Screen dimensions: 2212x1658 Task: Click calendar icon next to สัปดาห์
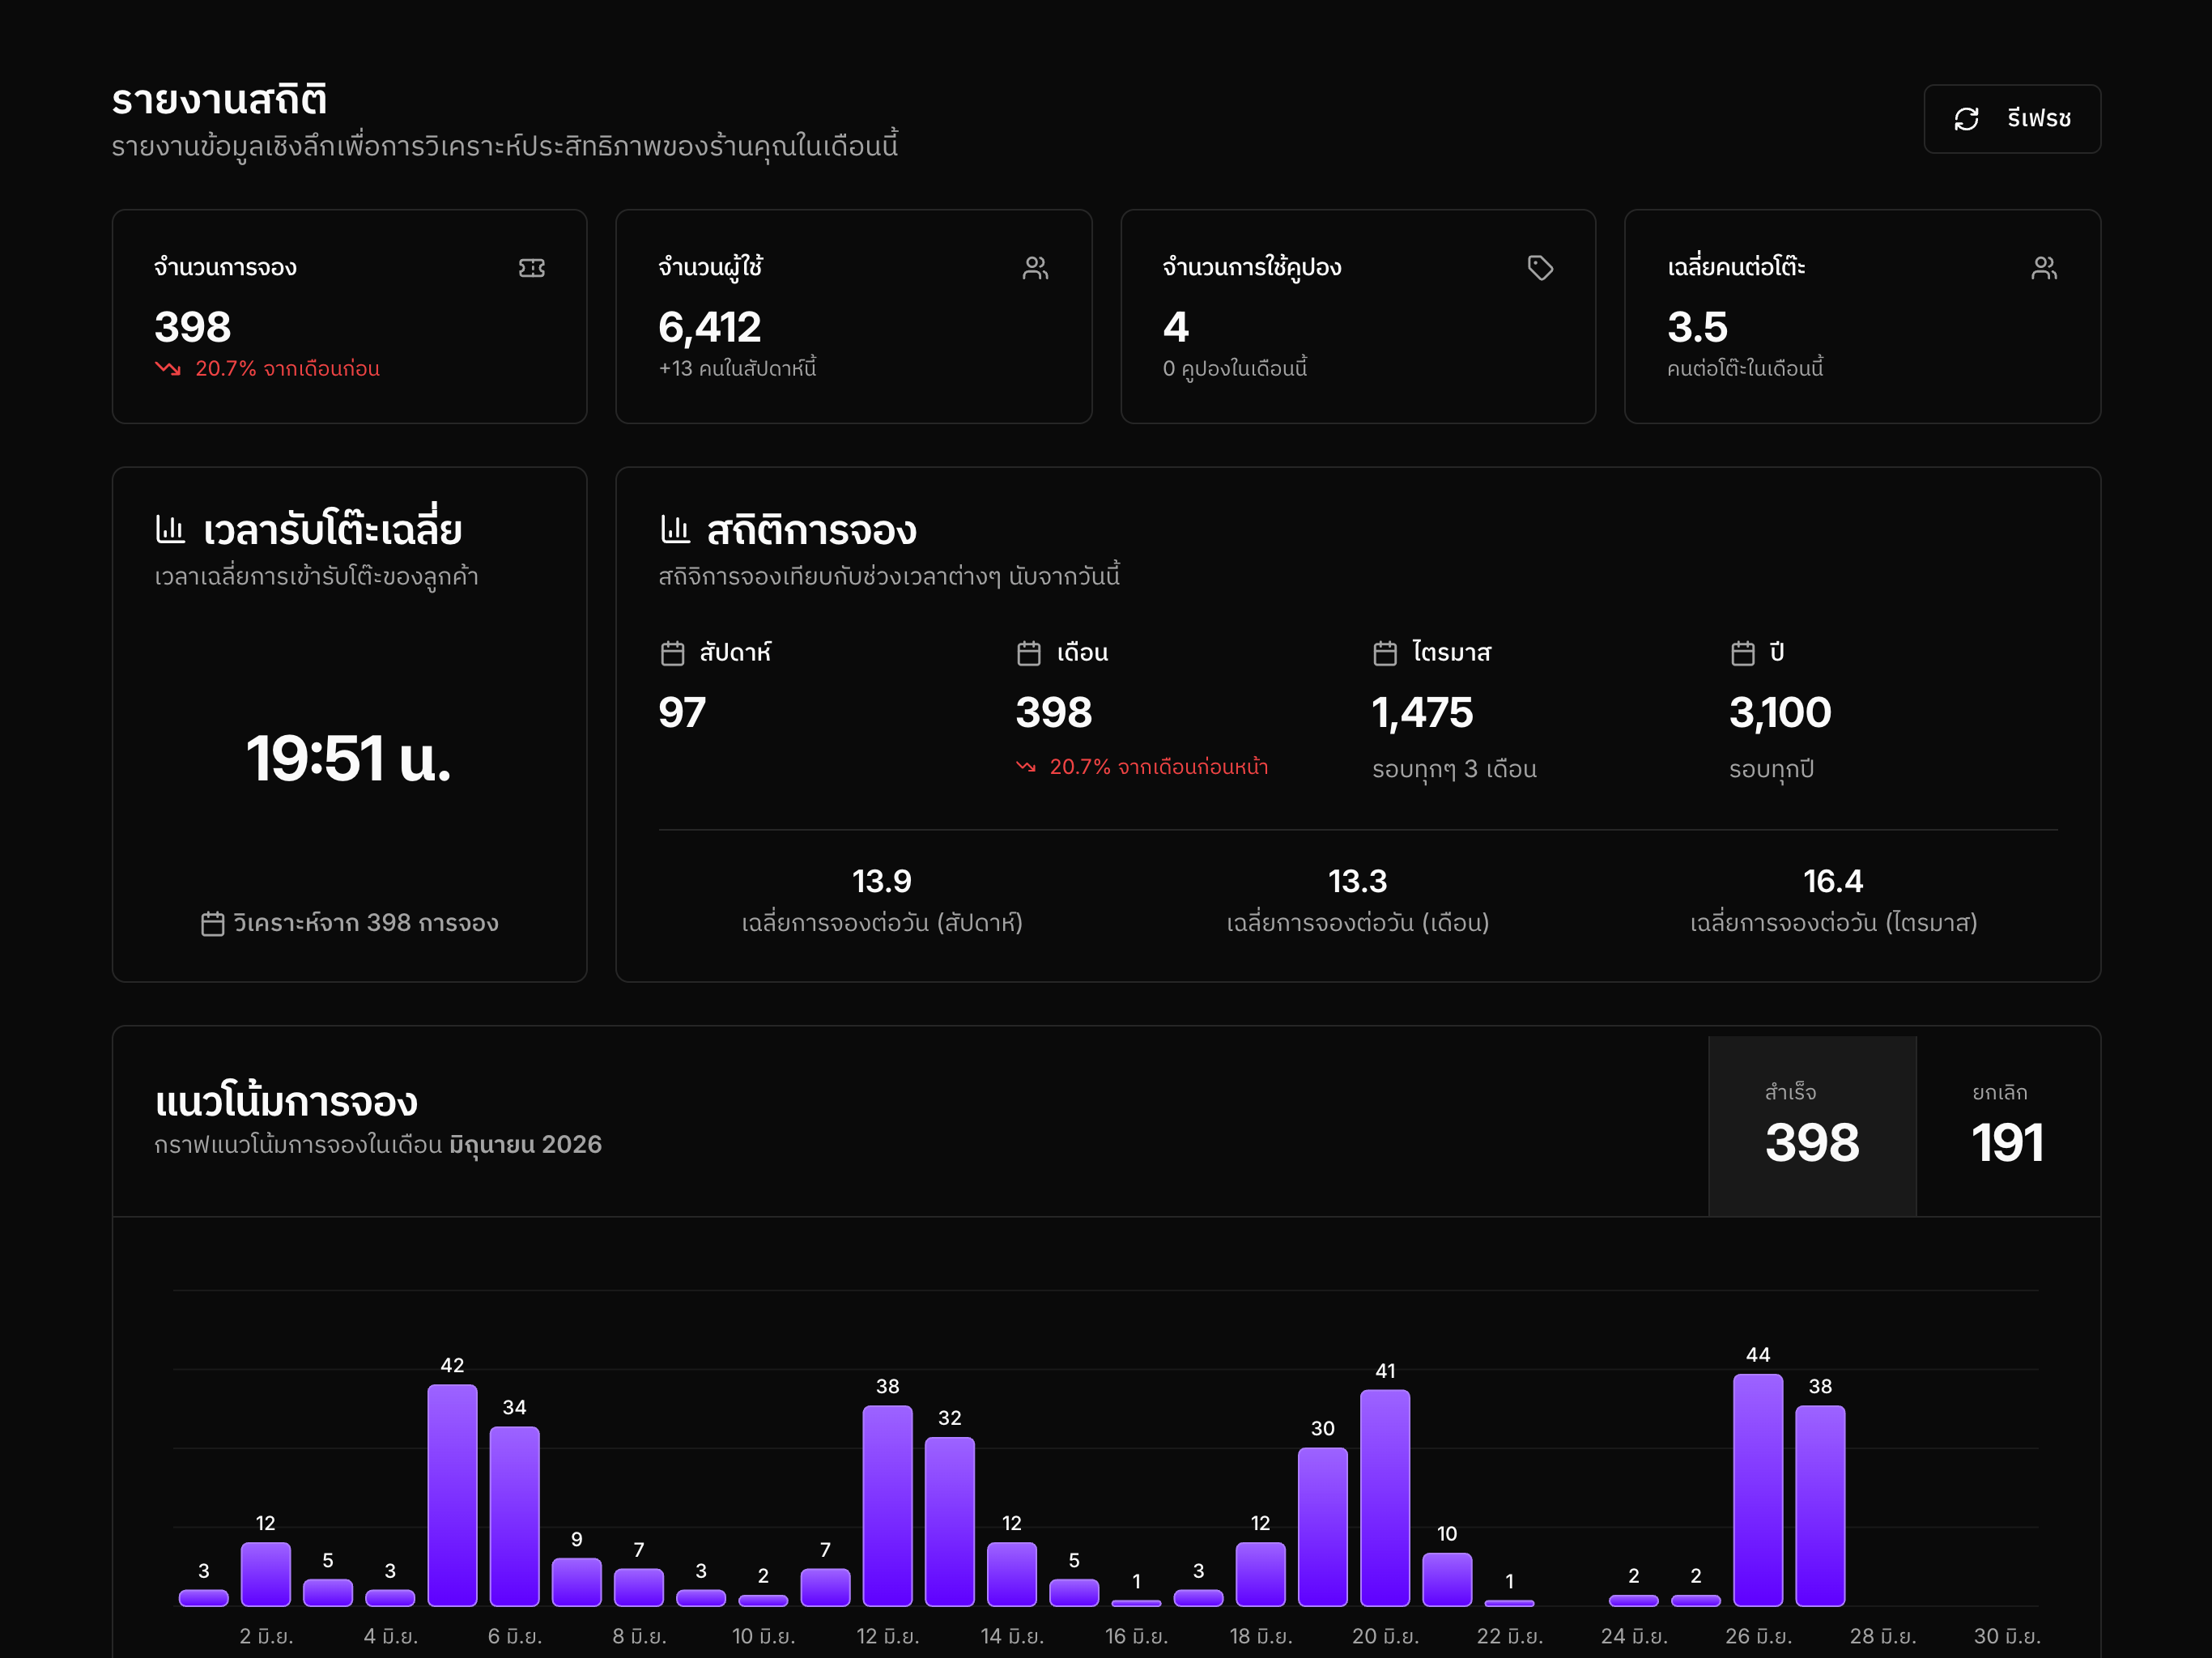point(673,653)
